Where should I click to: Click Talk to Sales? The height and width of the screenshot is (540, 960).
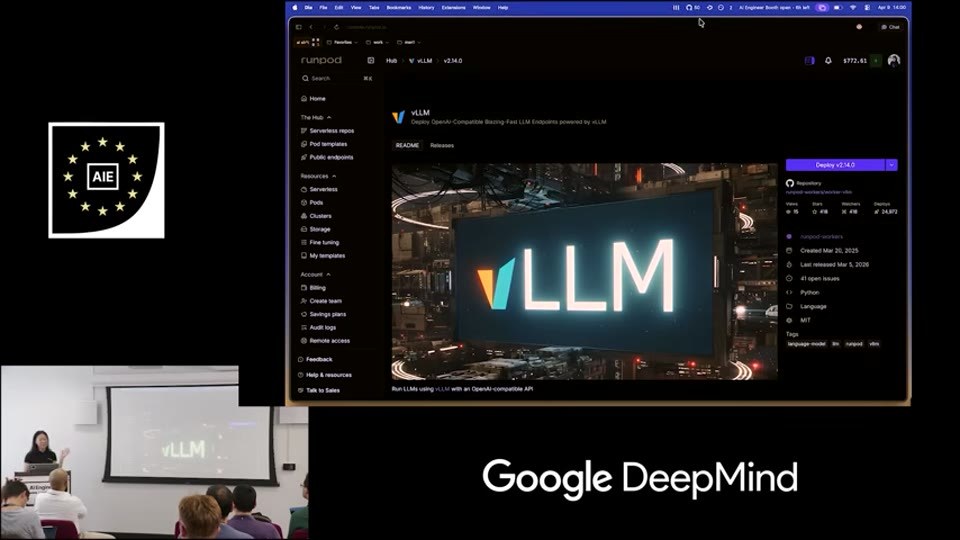[x=318, y=390]
